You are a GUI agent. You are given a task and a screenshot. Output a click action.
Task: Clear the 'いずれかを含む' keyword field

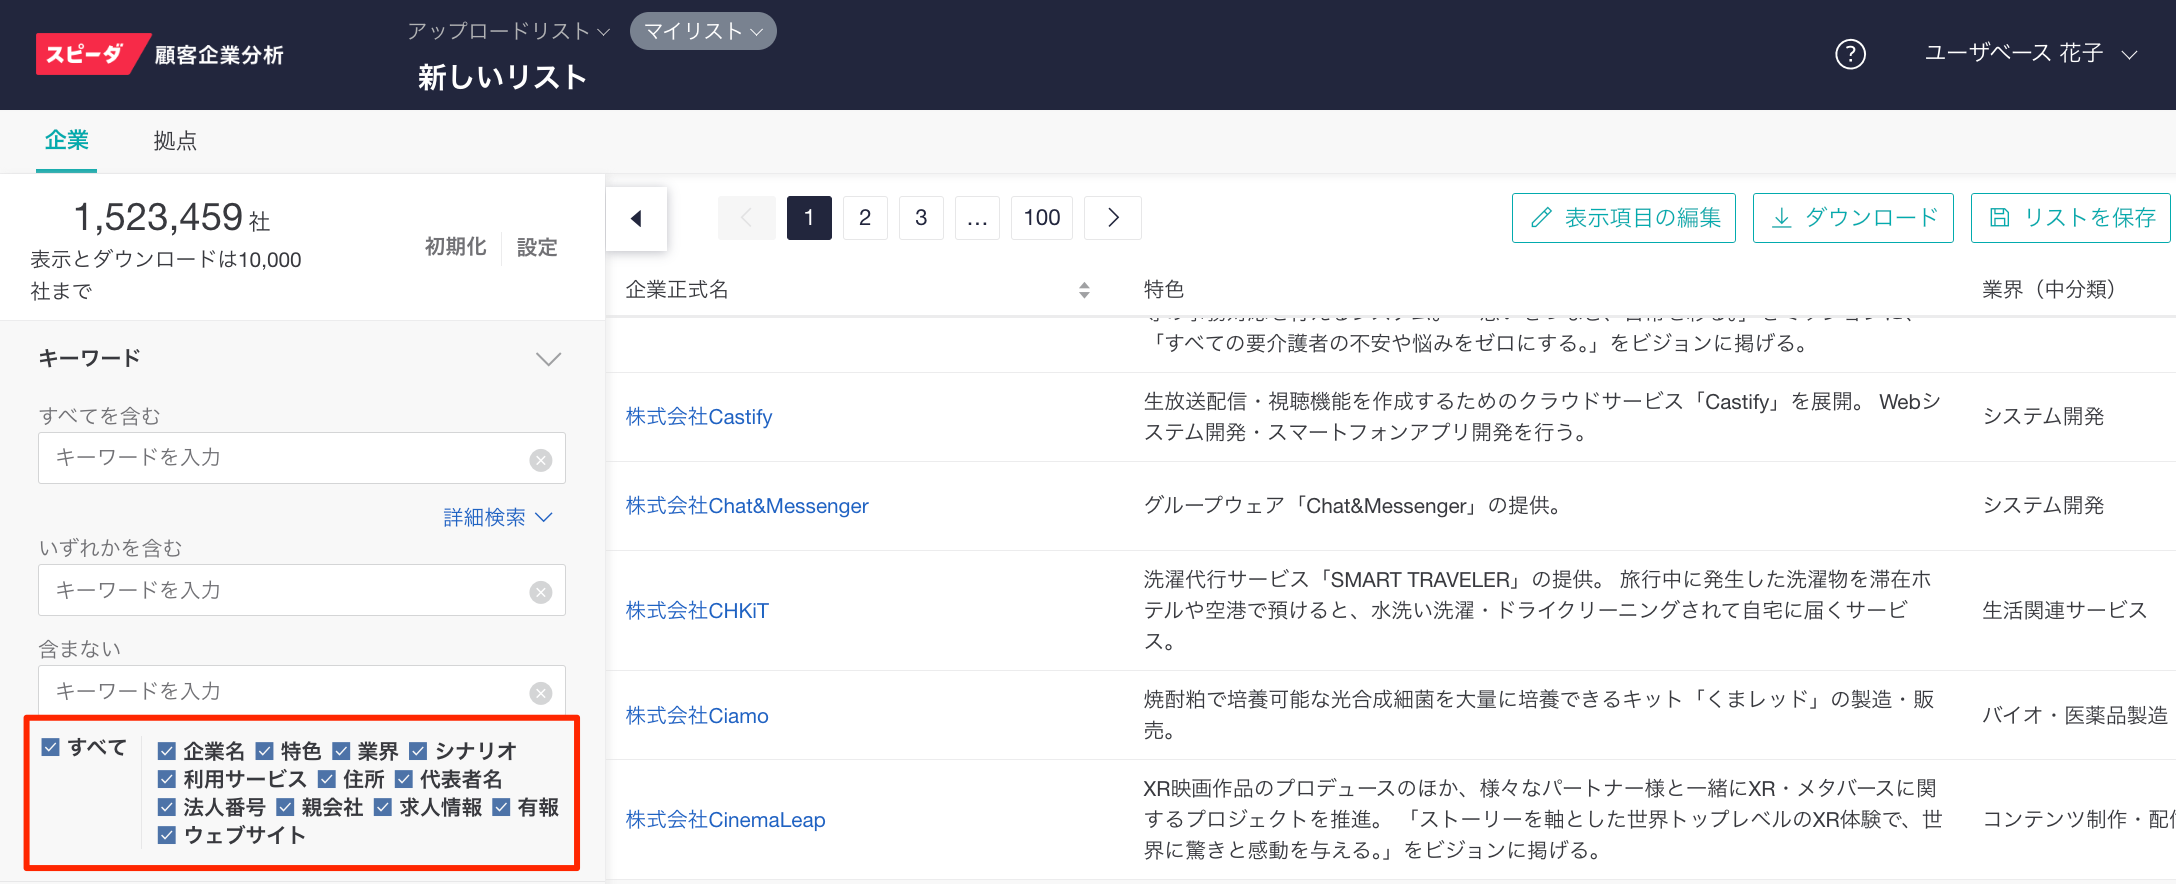point(541,592)
